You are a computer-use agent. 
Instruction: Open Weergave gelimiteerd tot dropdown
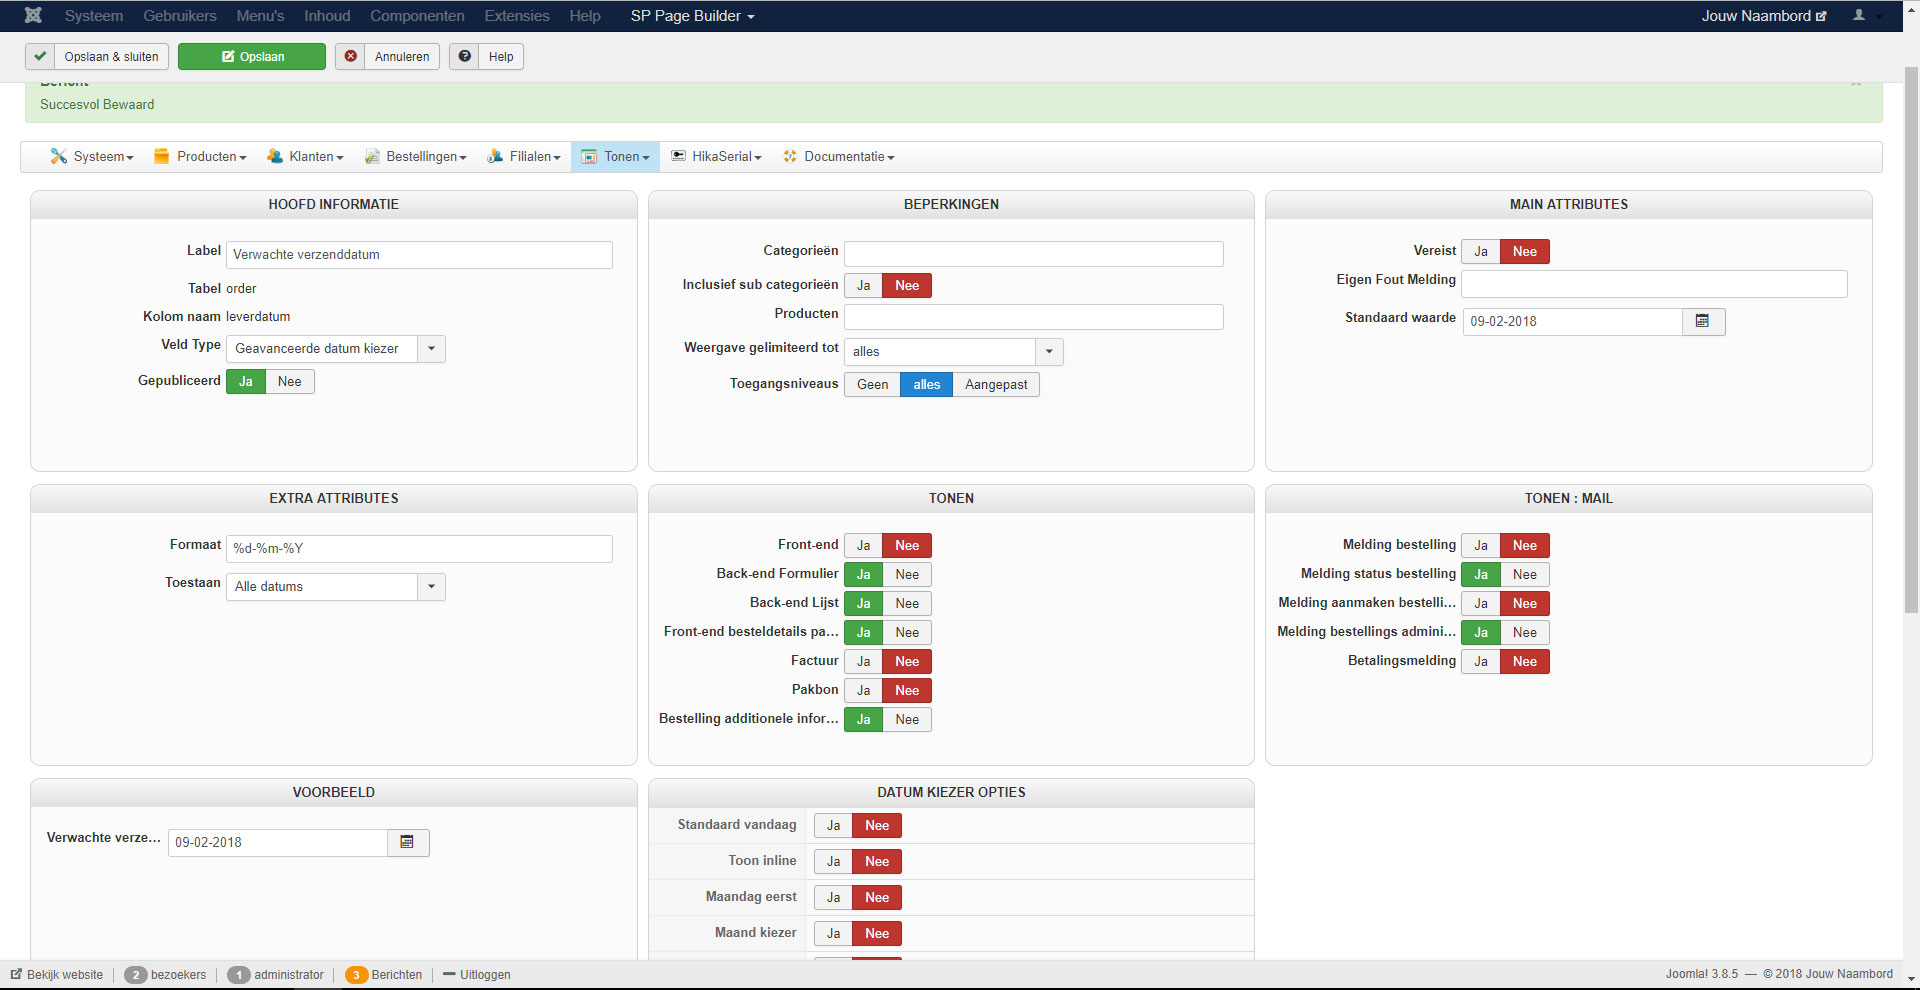click(x=954, y=351)
